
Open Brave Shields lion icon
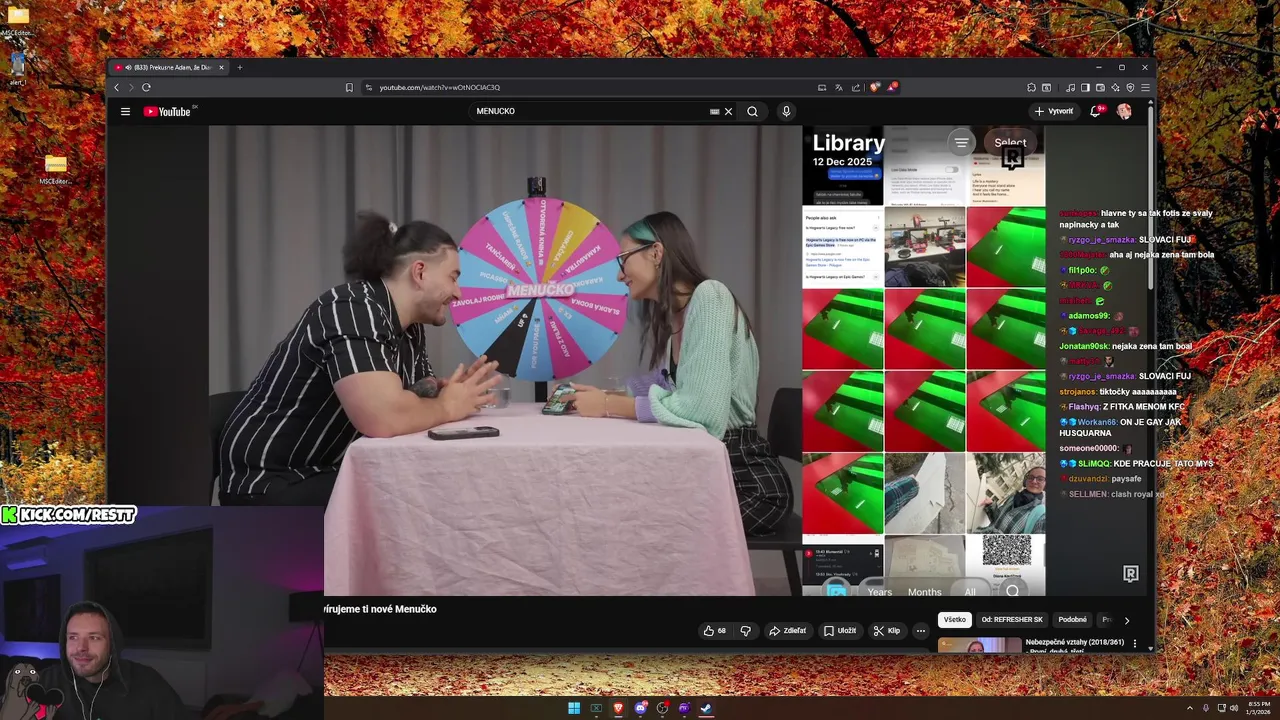(874, 87)
